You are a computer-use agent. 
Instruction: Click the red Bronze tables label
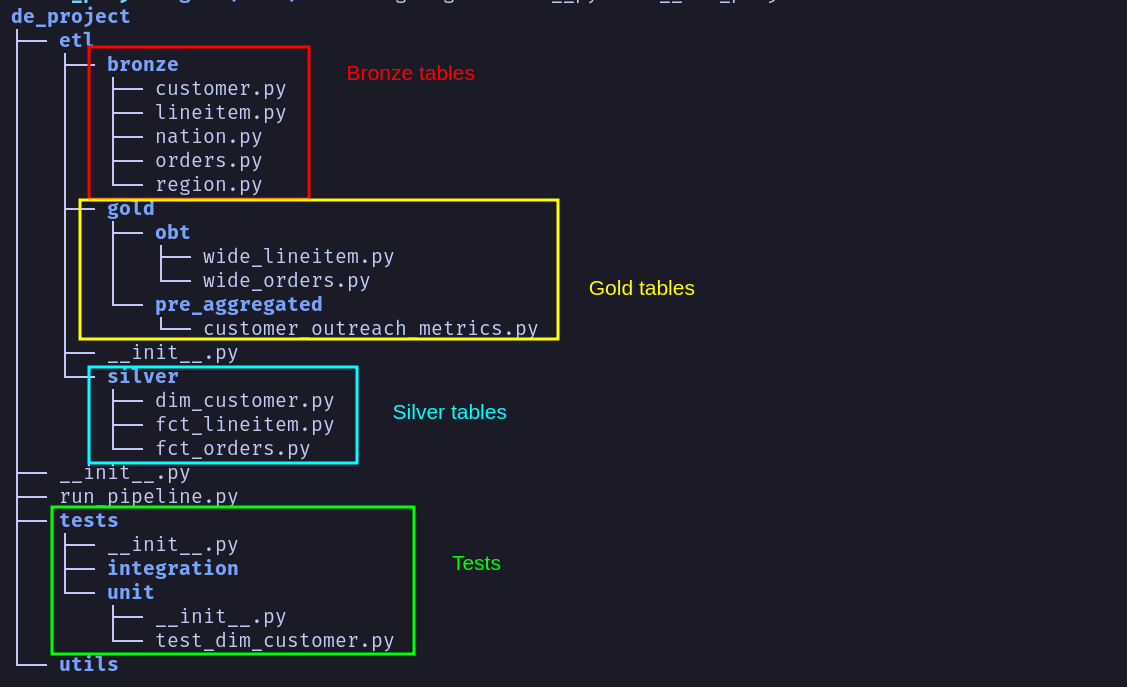pos(410,73)
